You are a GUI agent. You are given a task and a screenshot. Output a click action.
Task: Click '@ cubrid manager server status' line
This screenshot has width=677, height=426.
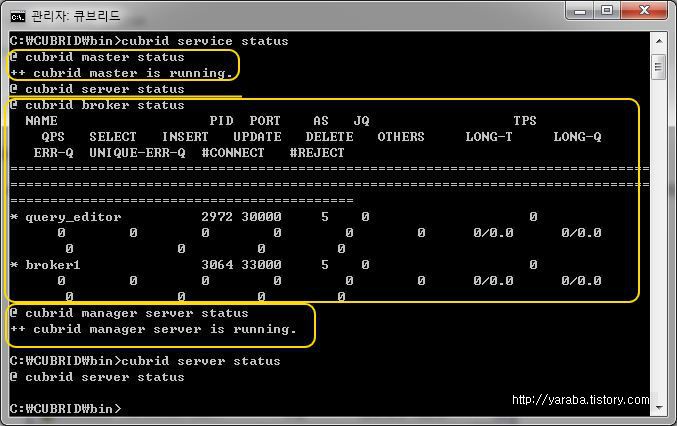pos(130,313)
